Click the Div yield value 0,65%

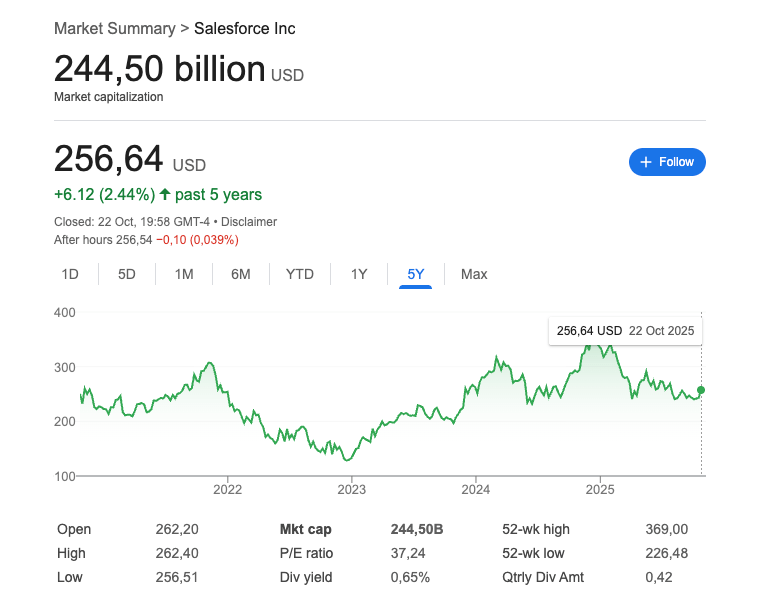click(410, 577)
